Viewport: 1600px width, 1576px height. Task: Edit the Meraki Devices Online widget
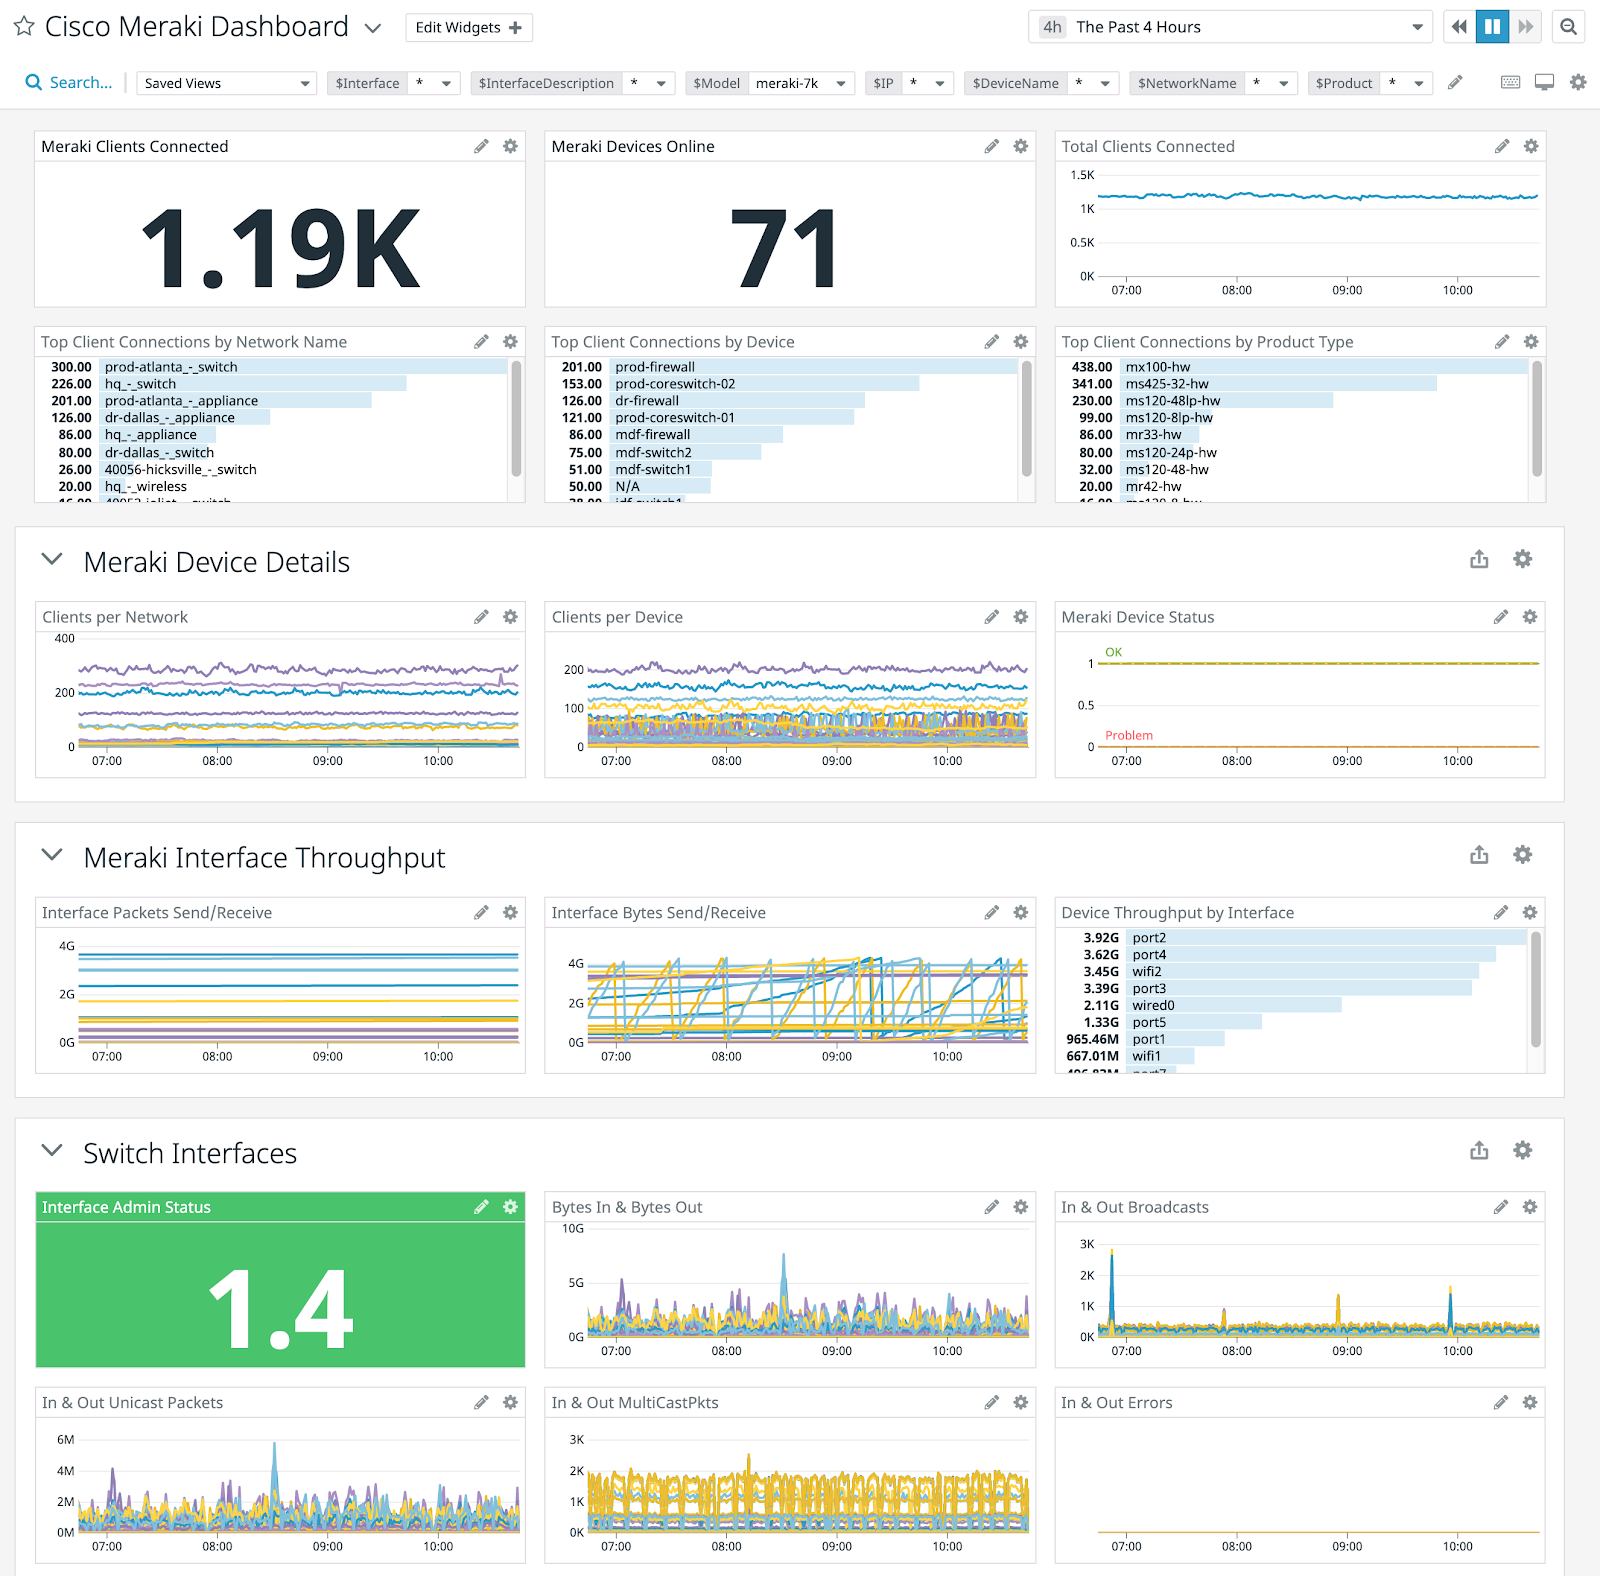tap(991, 146)
